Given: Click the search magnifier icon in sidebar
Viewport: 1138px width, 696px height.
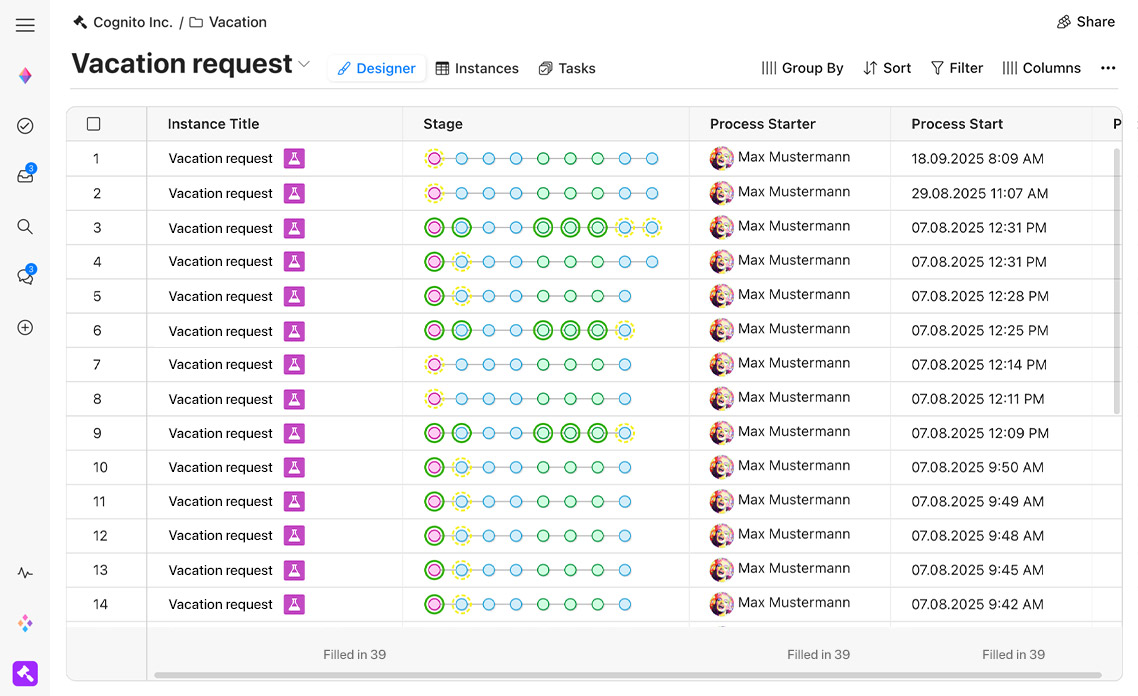Looking at the screenshot, I should coord(25,227).
